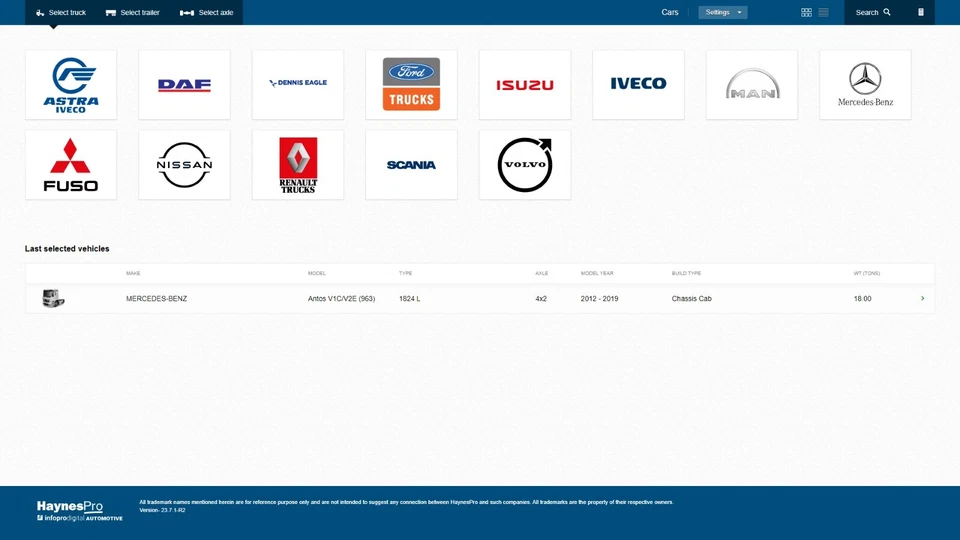This screenshot has width=960, height=540.
Task: Open the Cars section link
Action: [670, 12]
